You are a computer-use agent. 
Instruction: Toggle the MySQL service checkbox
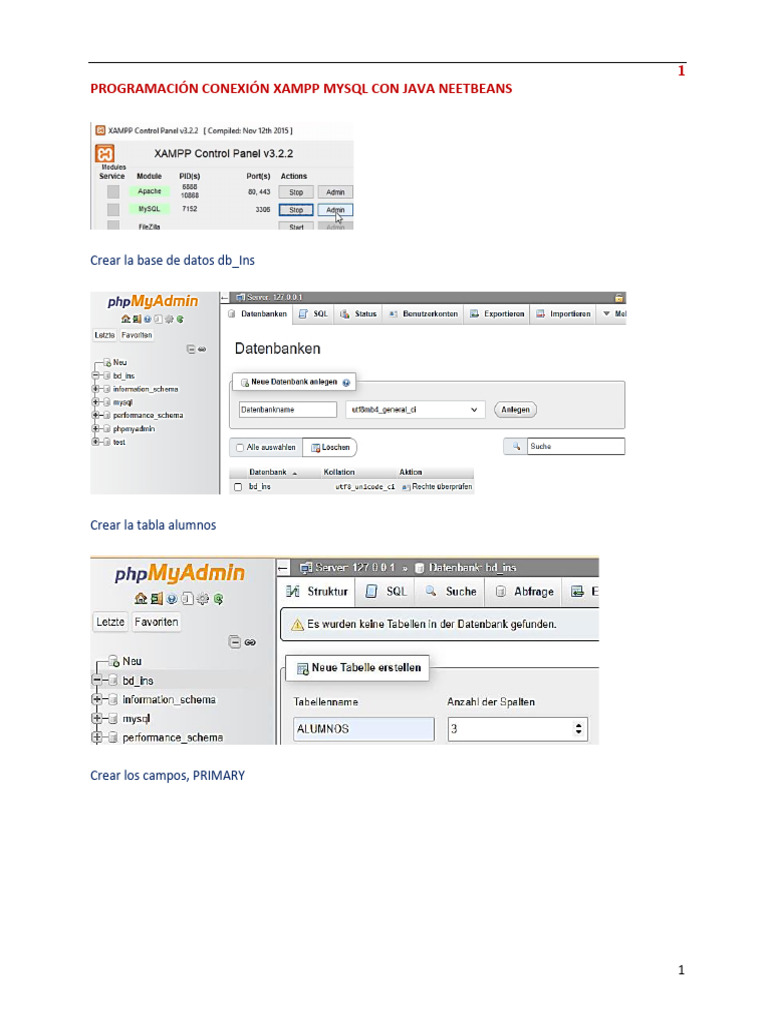tap(113, 209)
